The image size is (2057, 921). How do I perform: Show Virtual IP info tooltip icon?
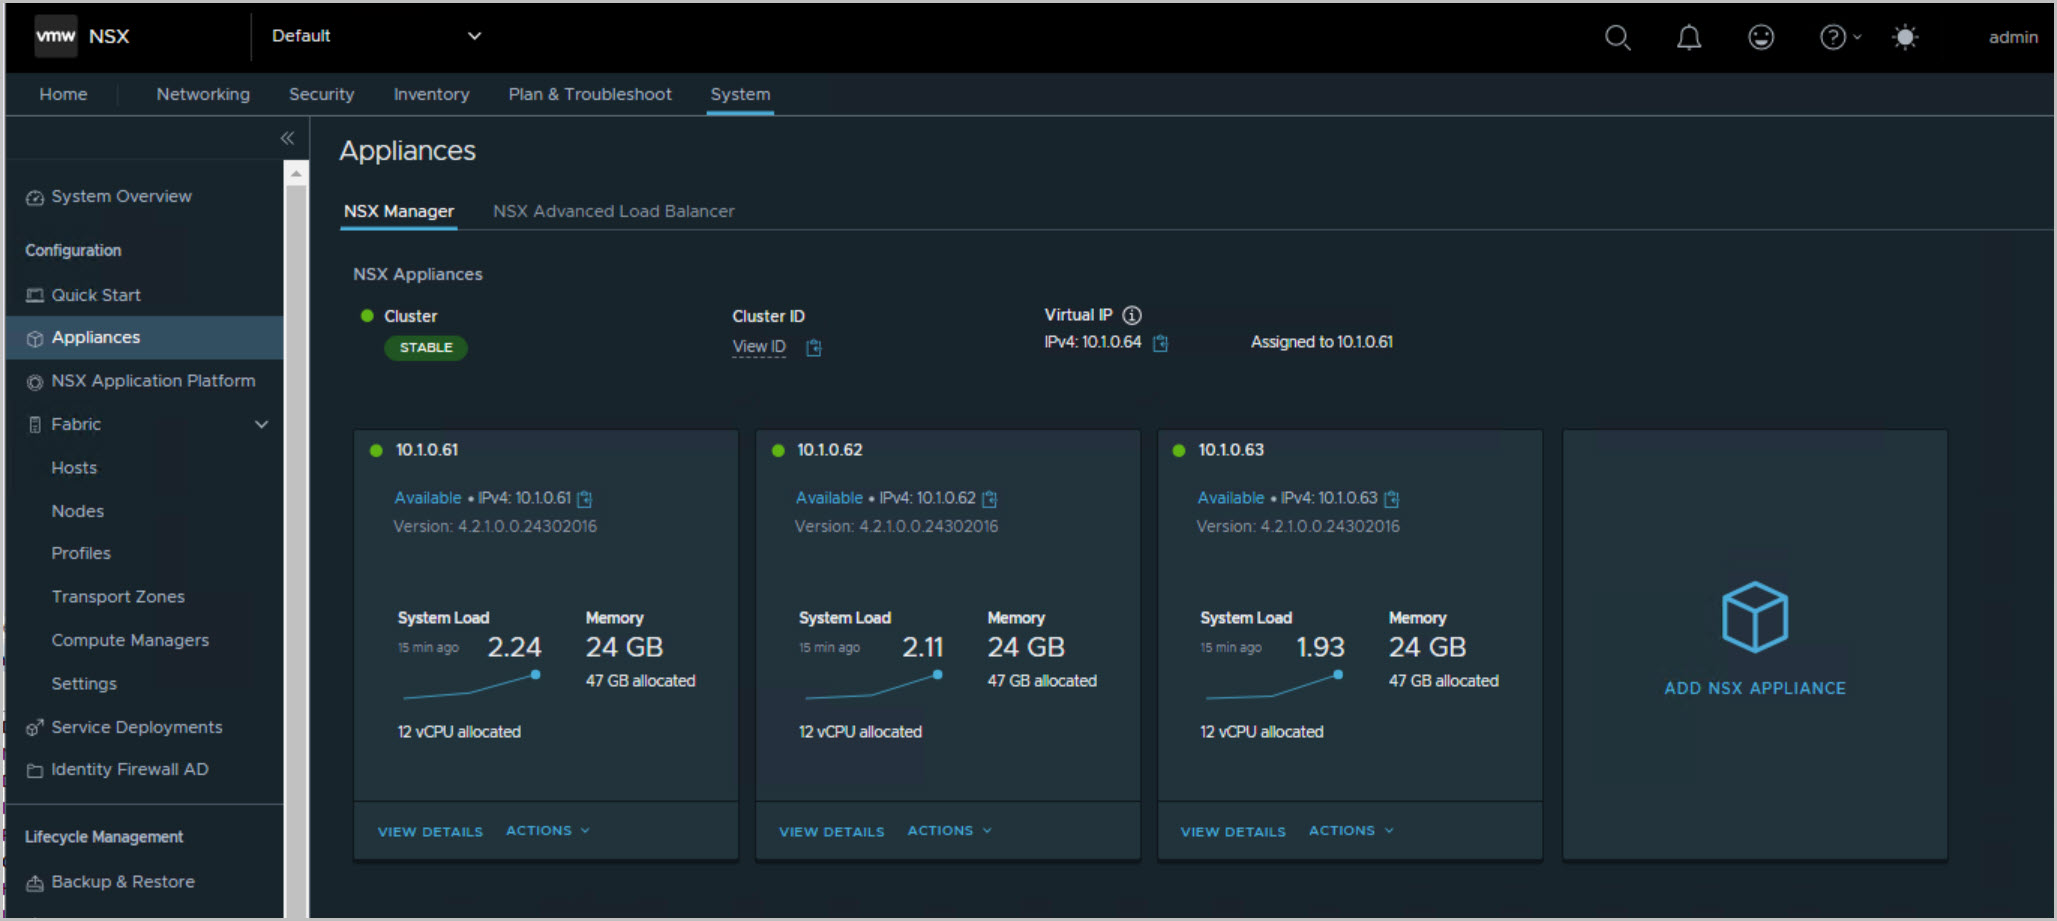tap(1132, 316)
